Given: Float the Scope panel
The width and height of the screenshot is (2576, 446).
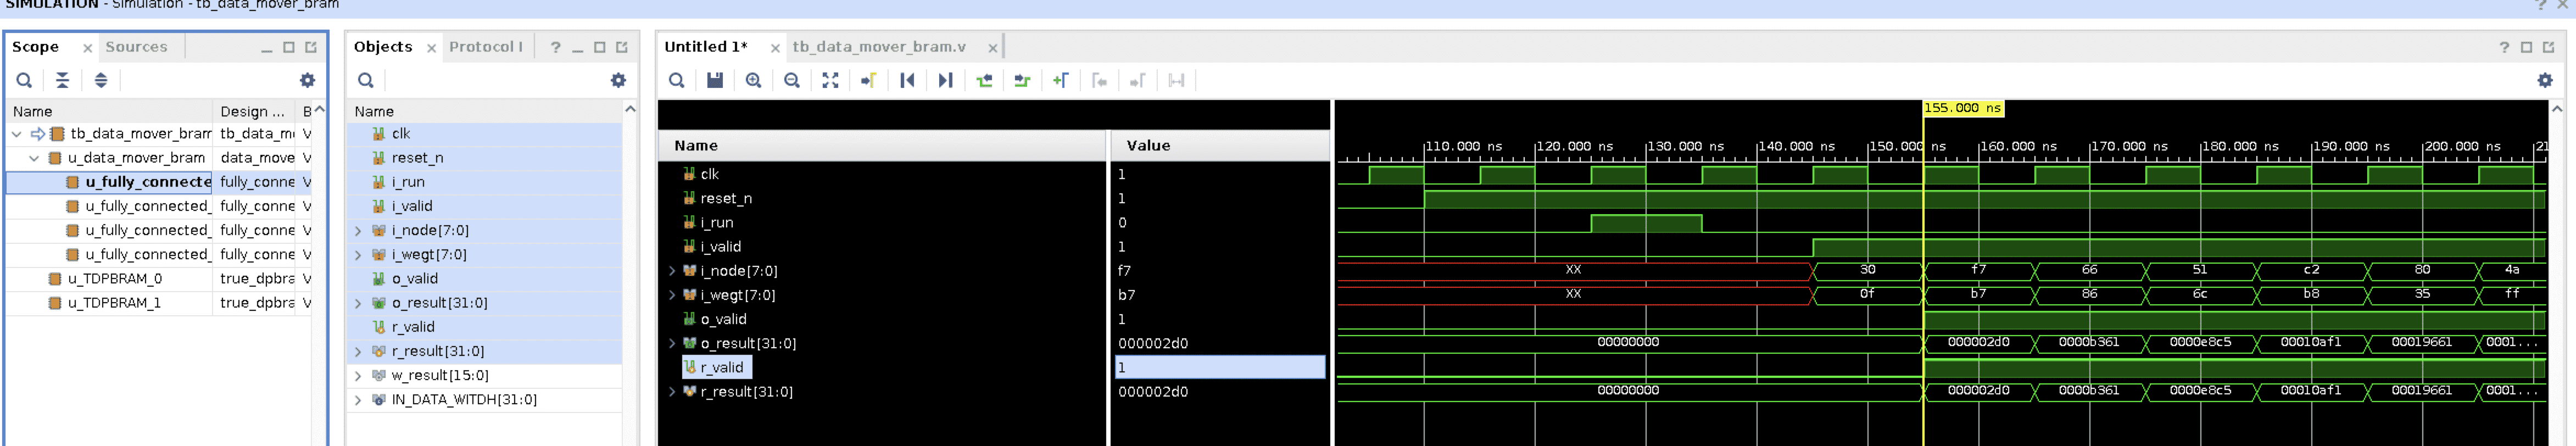Looking at the screenshot, I should click(311, 47).
